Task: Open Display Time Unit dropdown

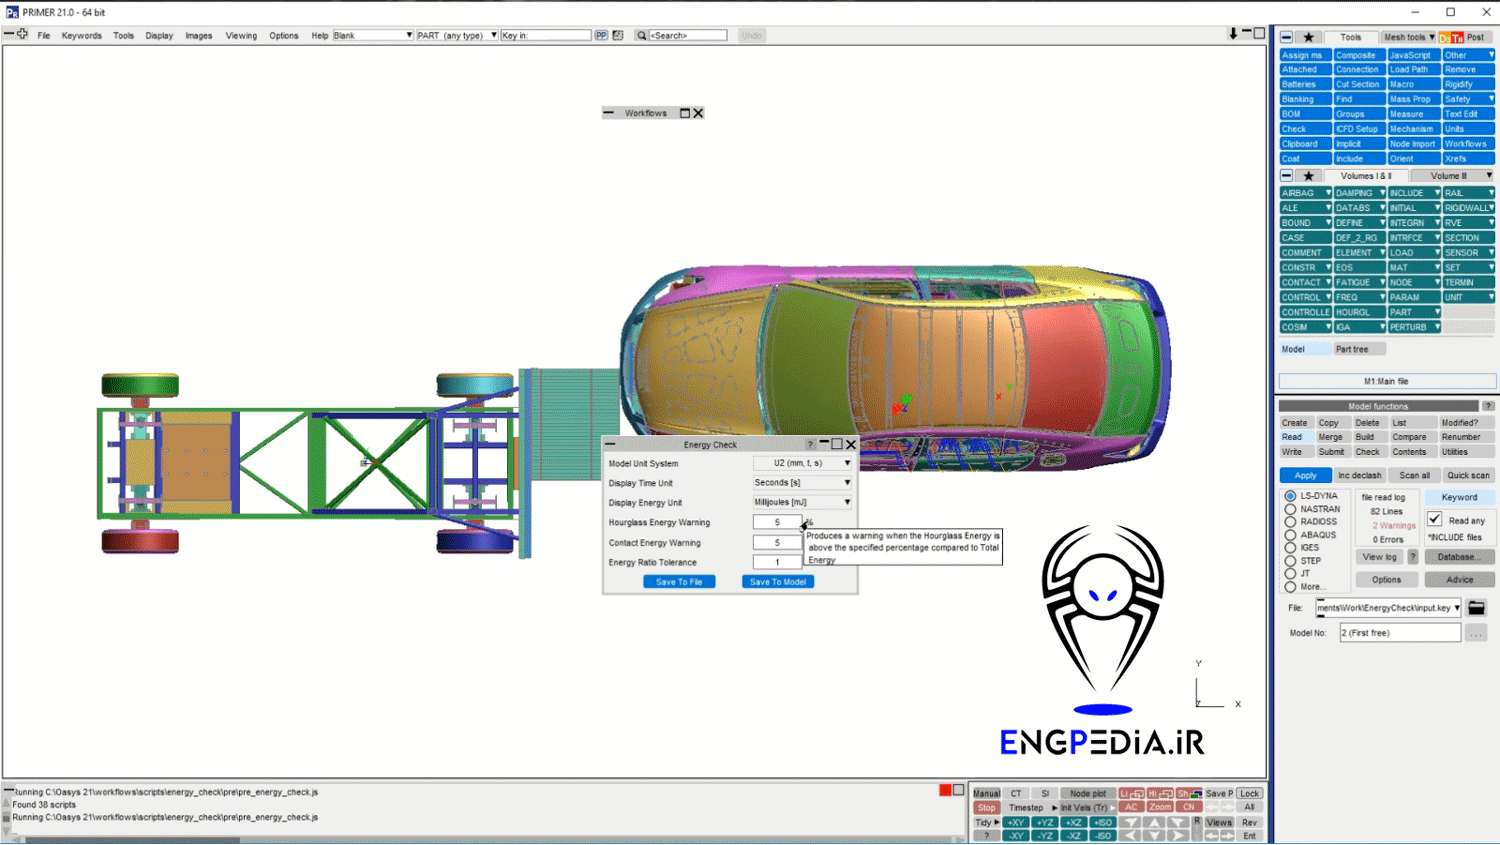Action: 803,483
